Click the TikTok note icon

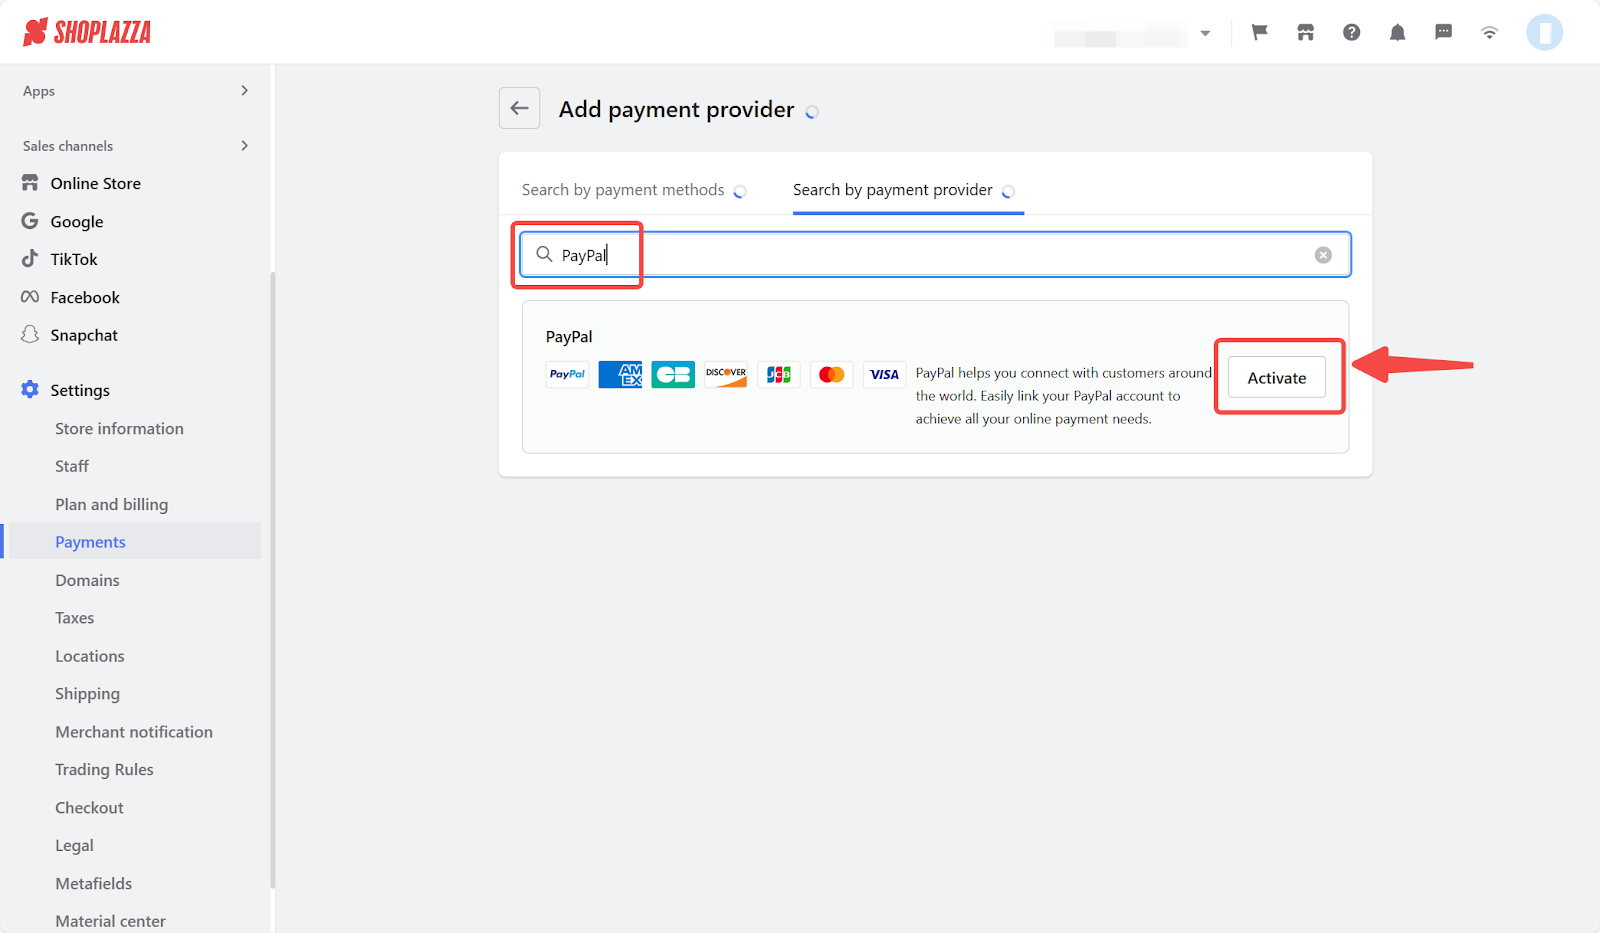[30, 258]
